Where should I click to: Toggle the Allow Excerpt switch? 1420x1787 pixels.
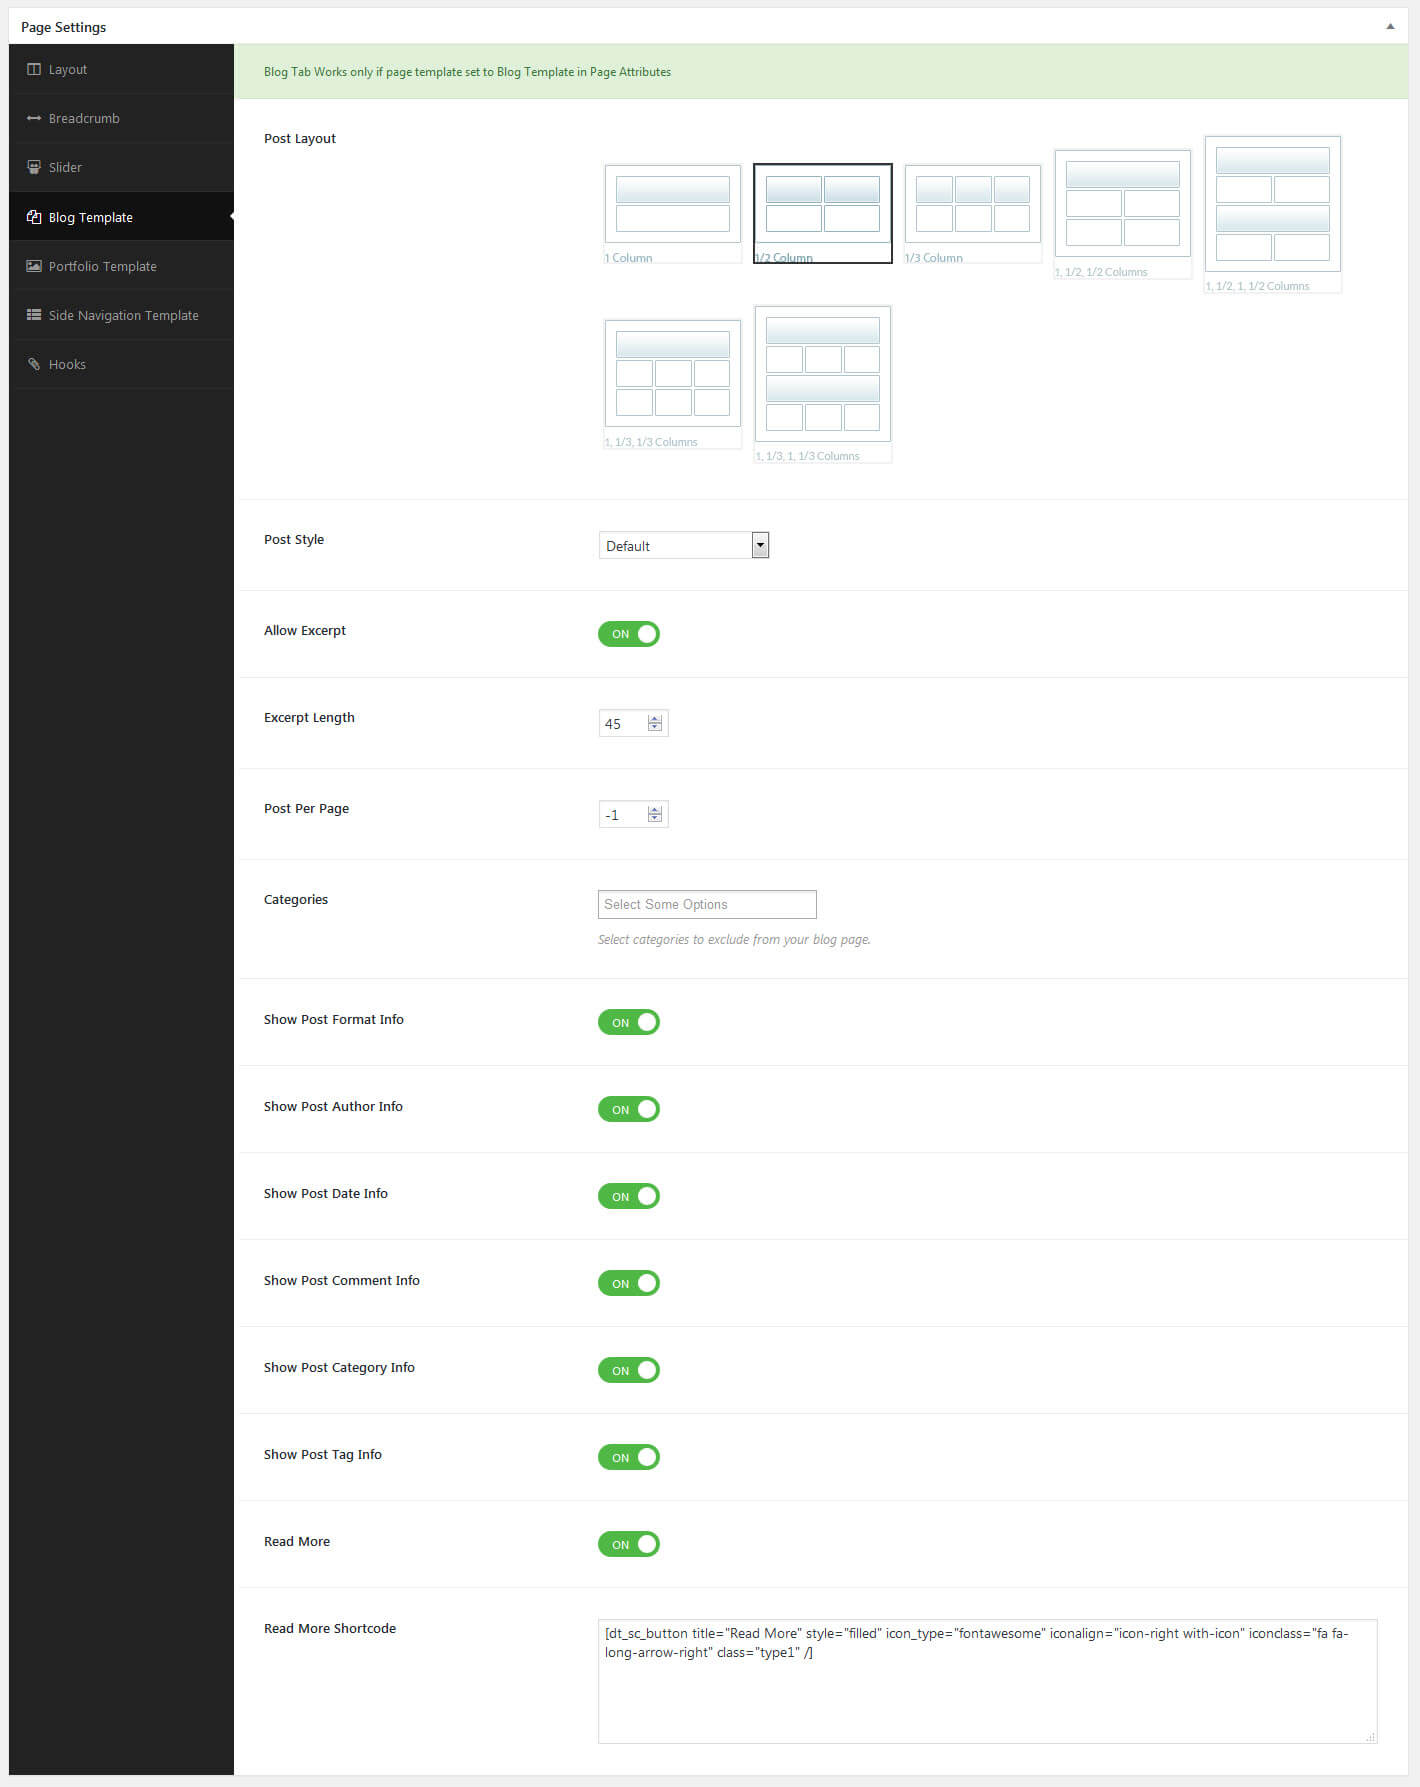[x=629, y=634]
